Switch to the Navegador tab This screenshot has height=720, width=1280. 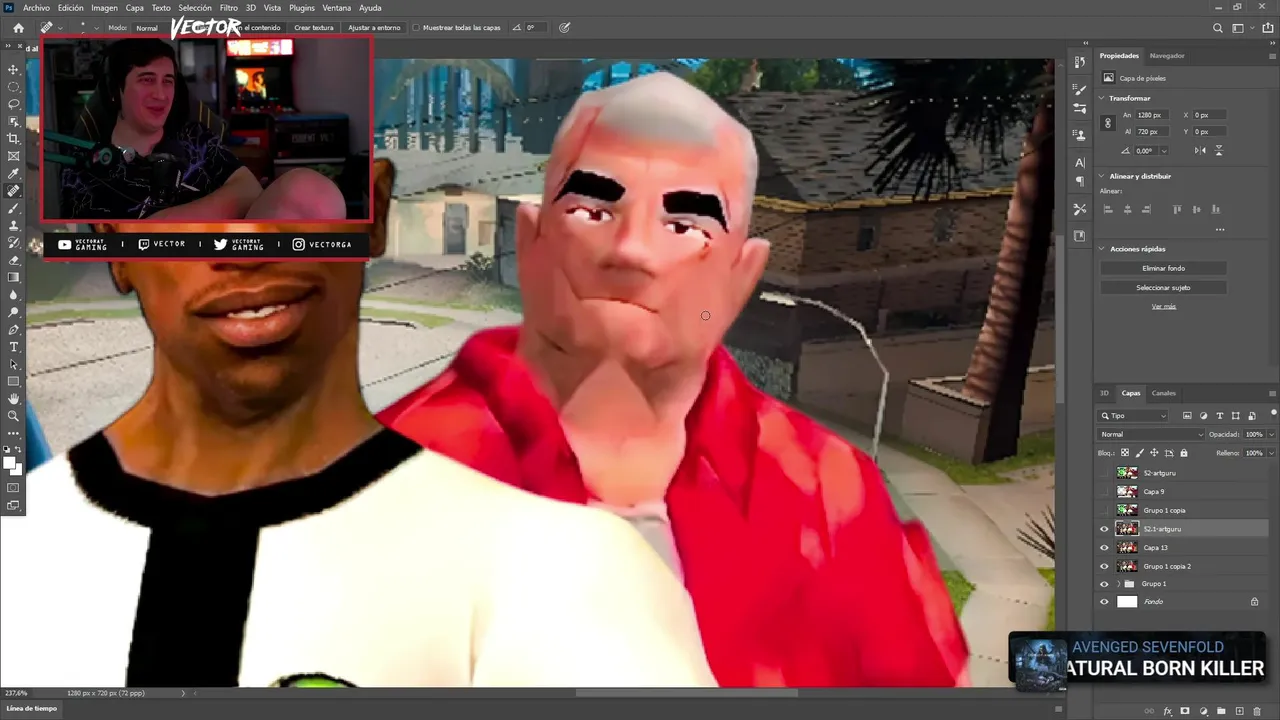click(x=1167, y=56)
